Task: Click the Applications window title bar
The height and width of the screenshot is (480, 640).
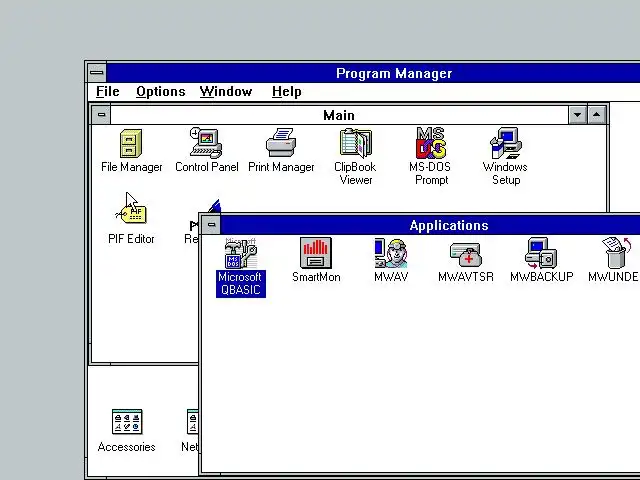Action: pos(430,225)
